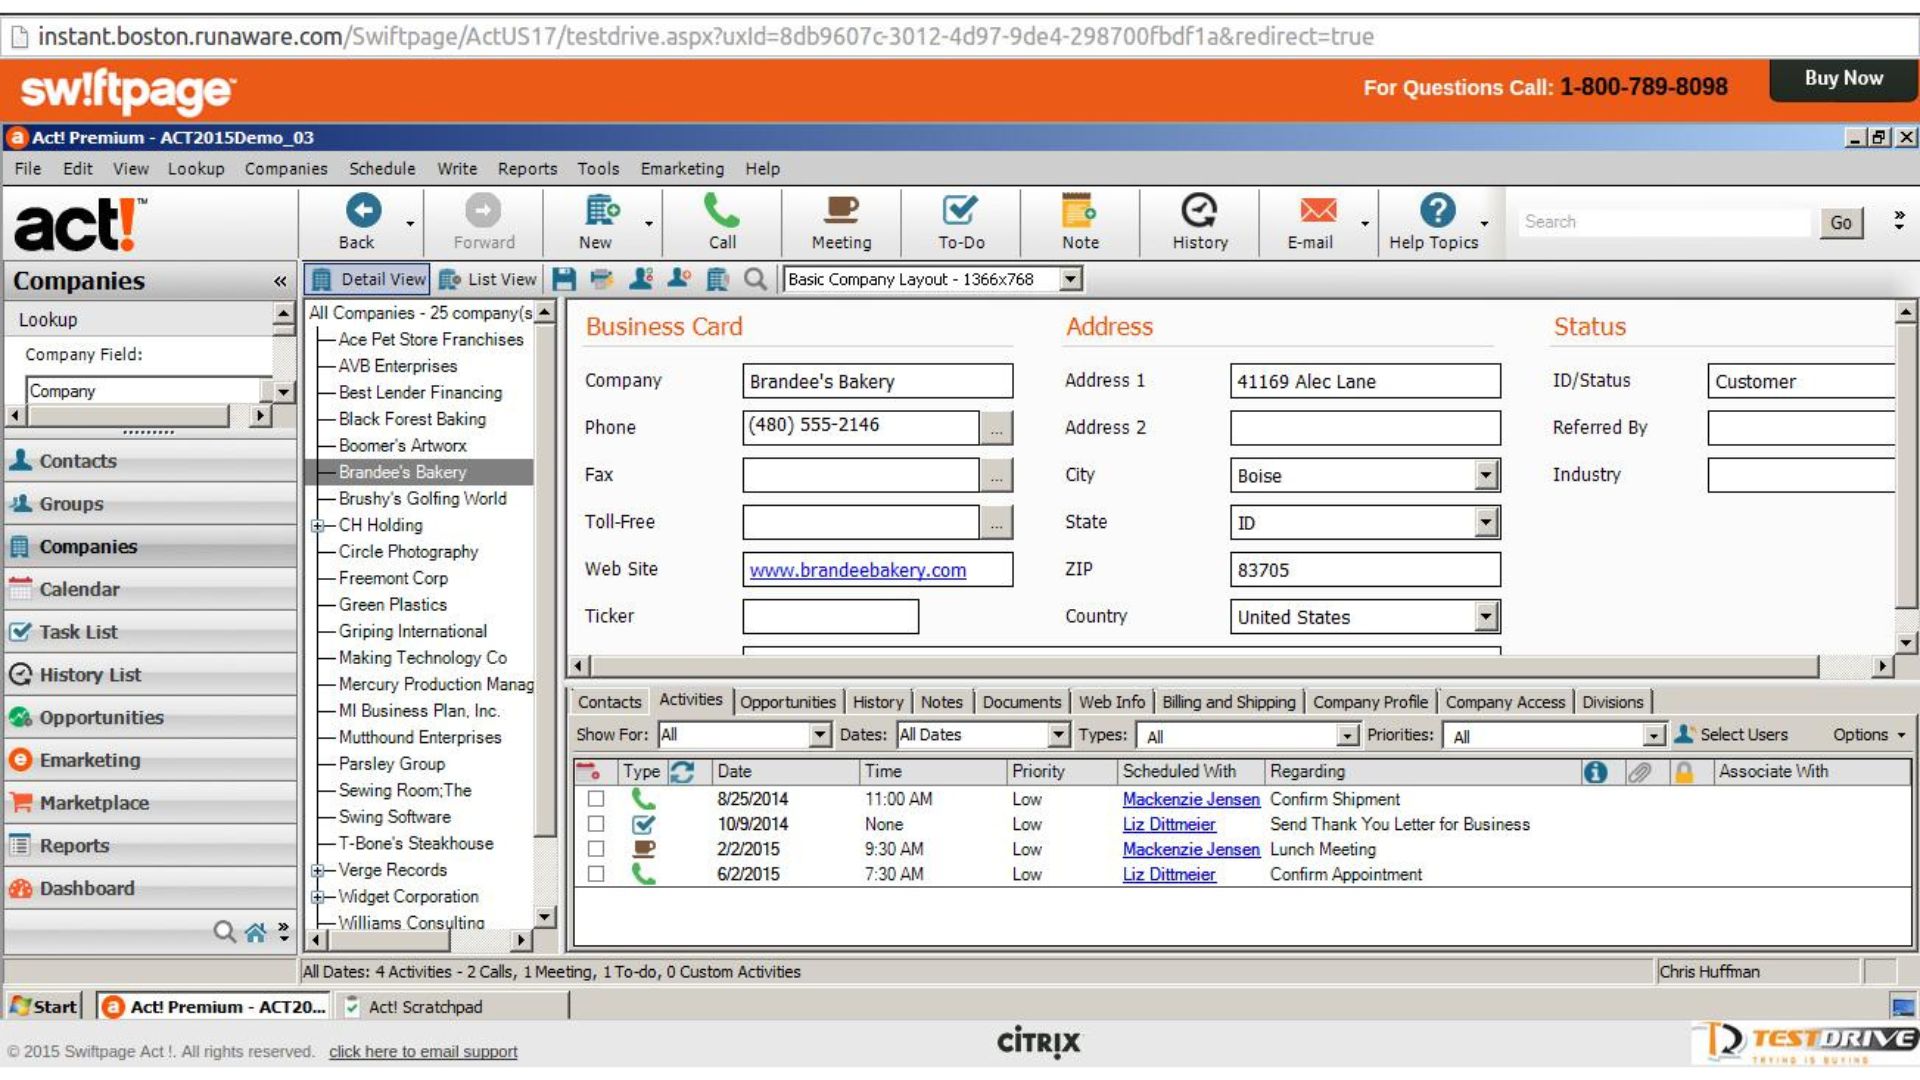Viewport: 1920px width, 1080px height.
Task: Switch to the Billing and Shipping tab
Action: coord(1228,702)
